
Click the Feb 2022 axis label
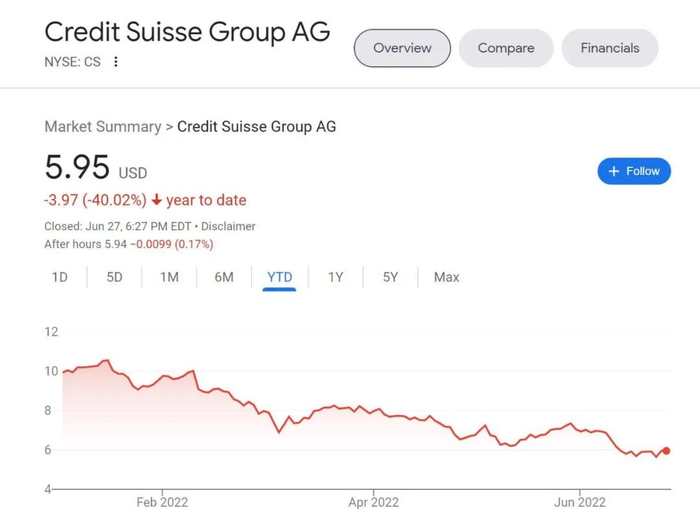point(162,502)
